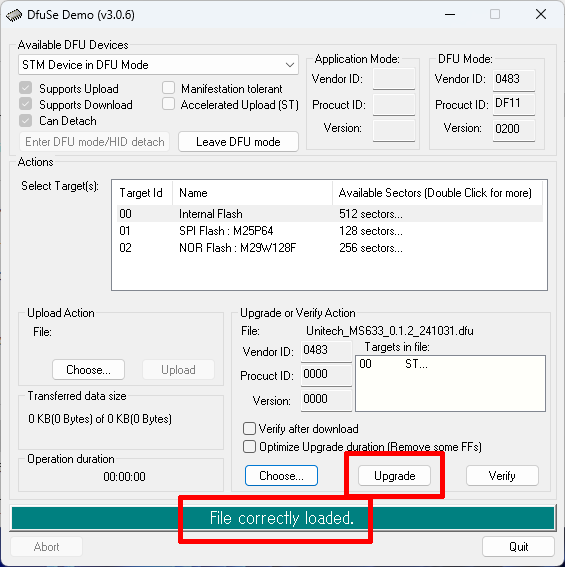
Task: Enable the Accelerated Upload (ST) checkbox
Action: coord(169,104)
